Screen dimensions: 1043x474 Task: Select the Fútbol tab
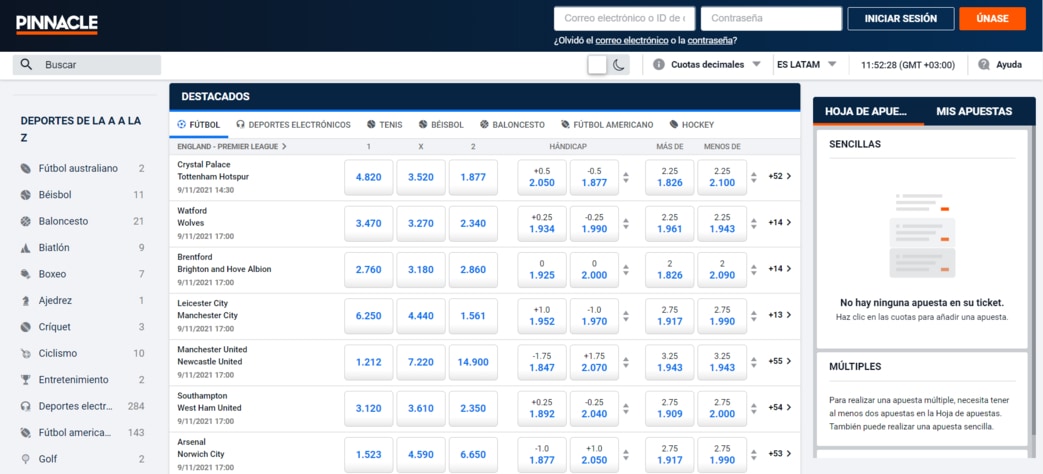pyautogui.click(x=199, y=124)
